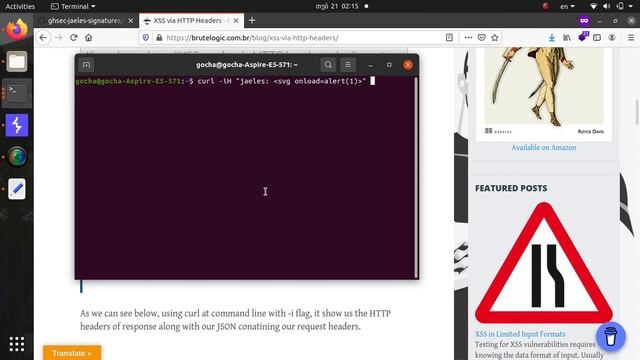Open Activities overview
Image resolution: width=640 pixels, height=360 pixels.
click(20, 6)
